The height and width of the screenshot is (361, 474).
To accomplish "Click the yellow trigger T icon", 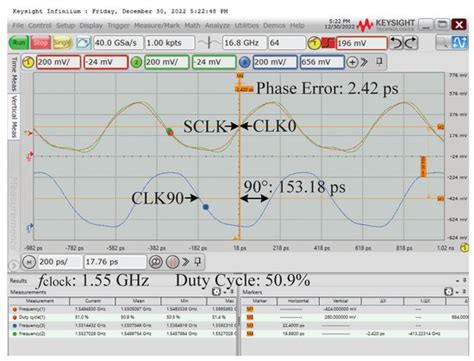I will 314,43.
